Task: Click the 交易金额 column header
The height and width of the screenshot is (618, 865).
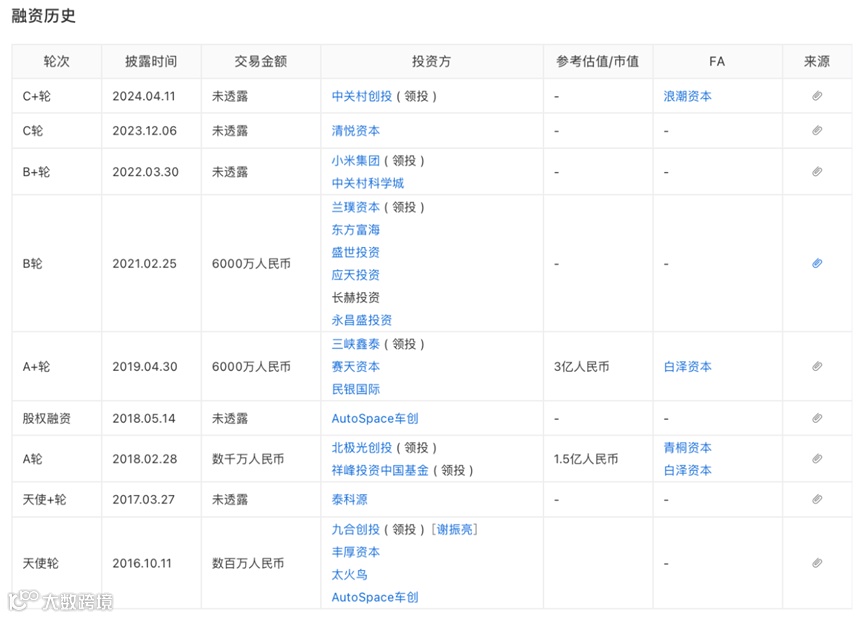Action: pyautogui.click(x=260, y=61)
